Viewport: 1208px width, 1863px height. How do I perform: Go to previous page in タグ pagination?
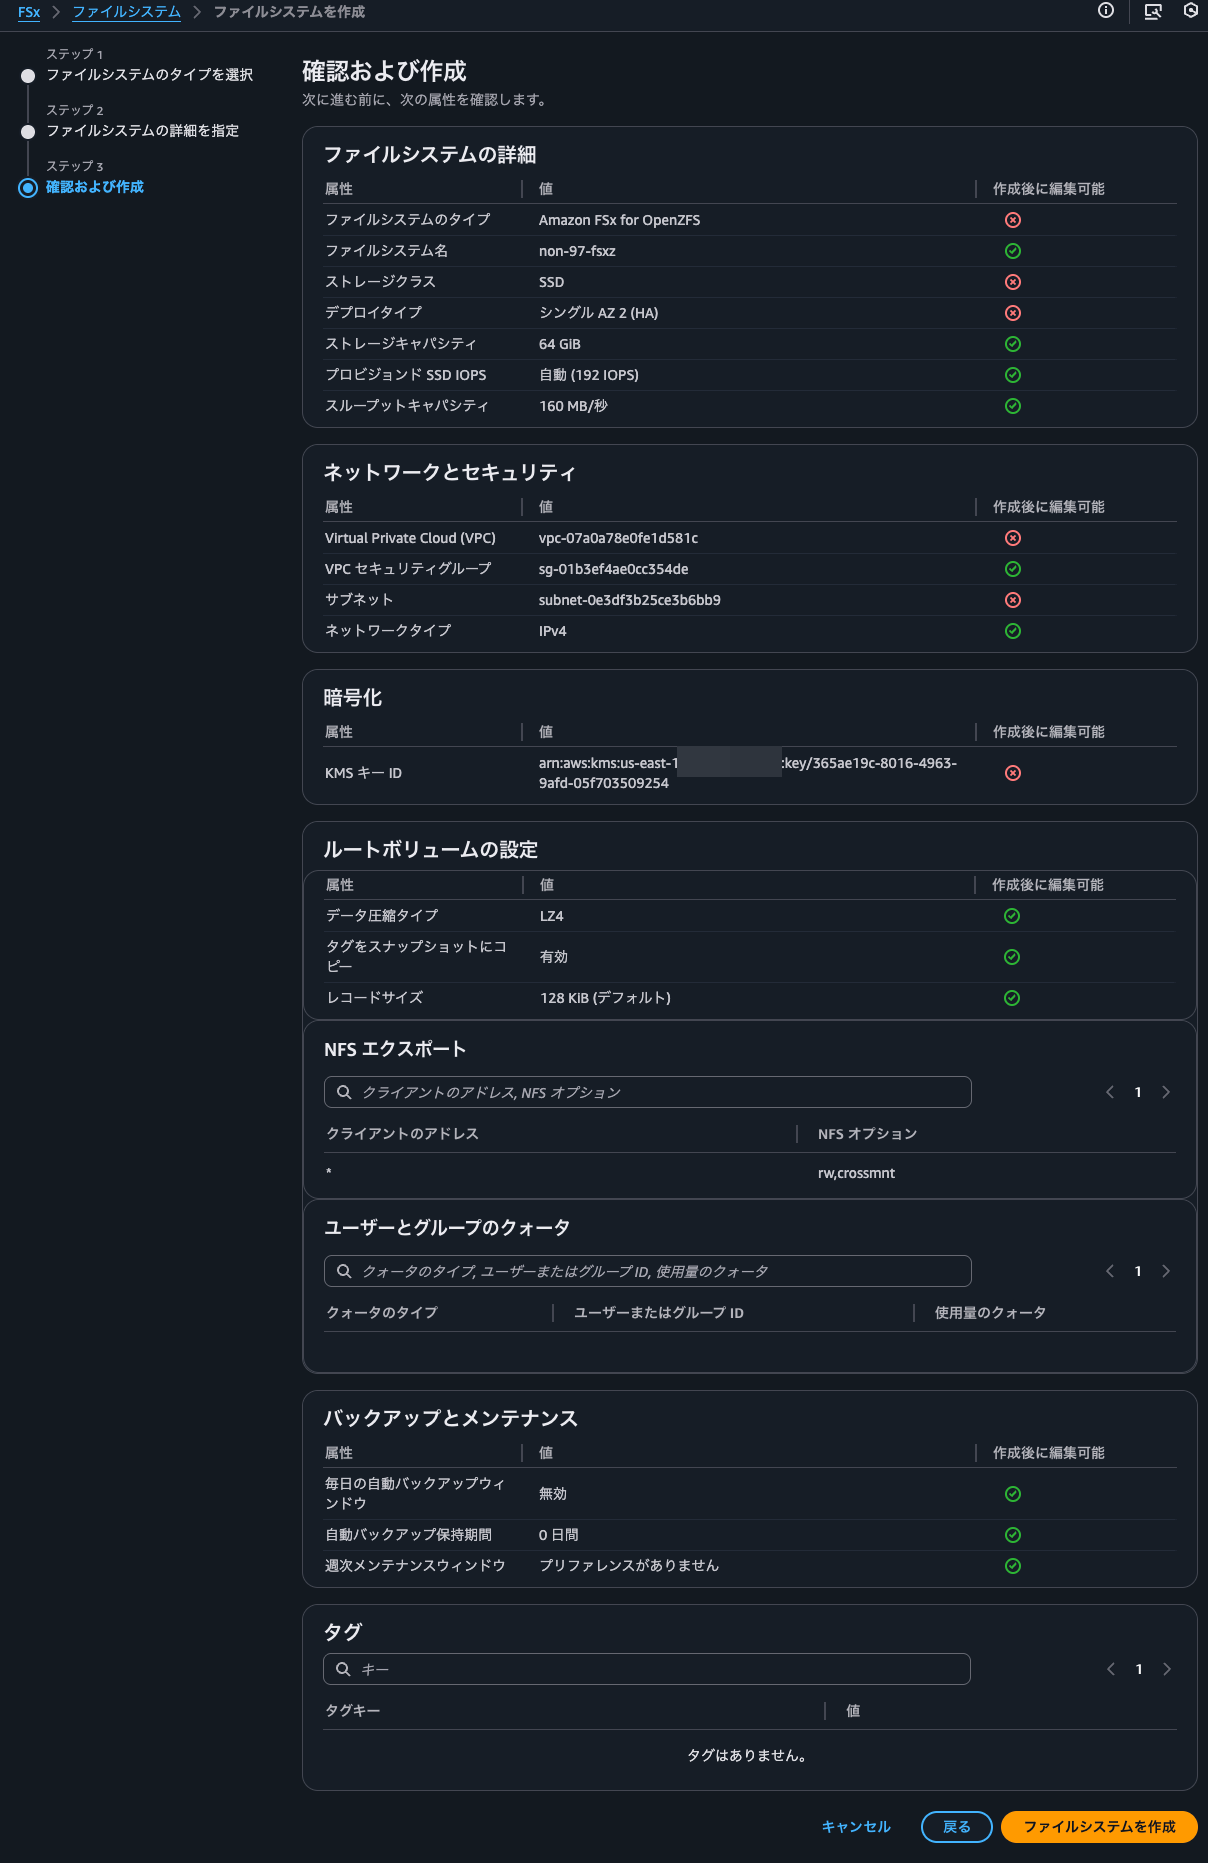pyautogui.click(x=1111, y=1669)
